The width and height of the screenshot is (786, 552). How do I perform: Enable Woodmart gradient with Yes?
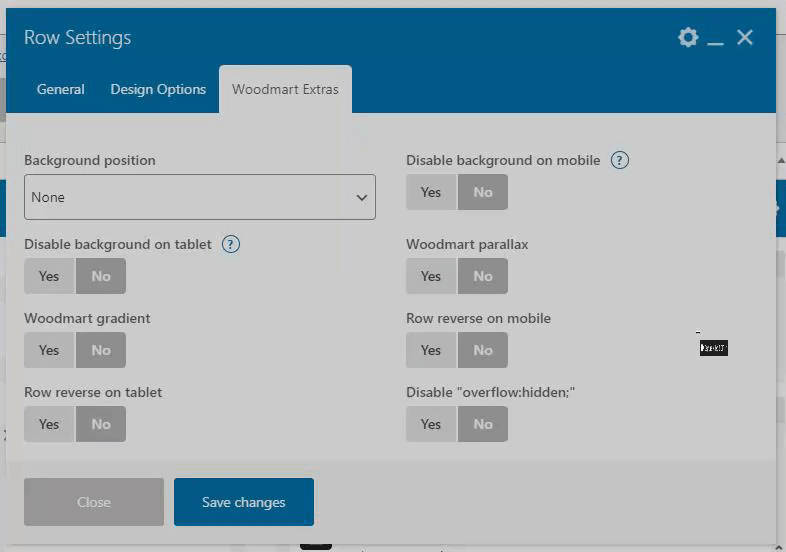coord(49,350)
